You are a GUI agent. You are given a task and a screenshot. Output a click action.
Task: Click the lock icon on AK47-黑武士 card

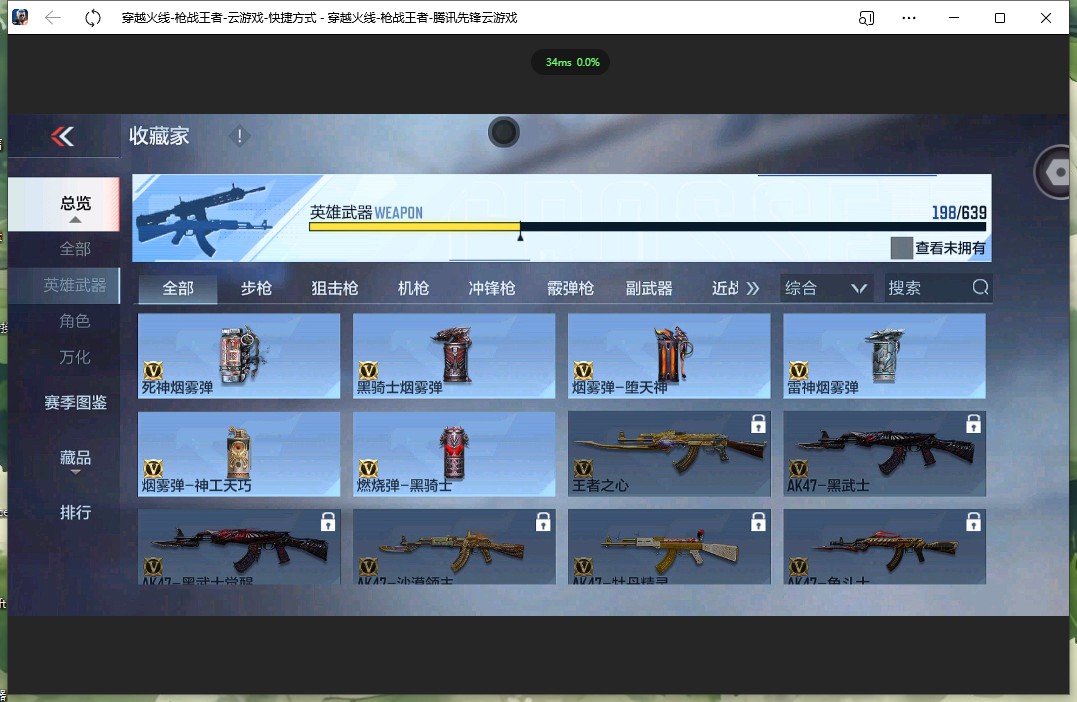point(973,424)
